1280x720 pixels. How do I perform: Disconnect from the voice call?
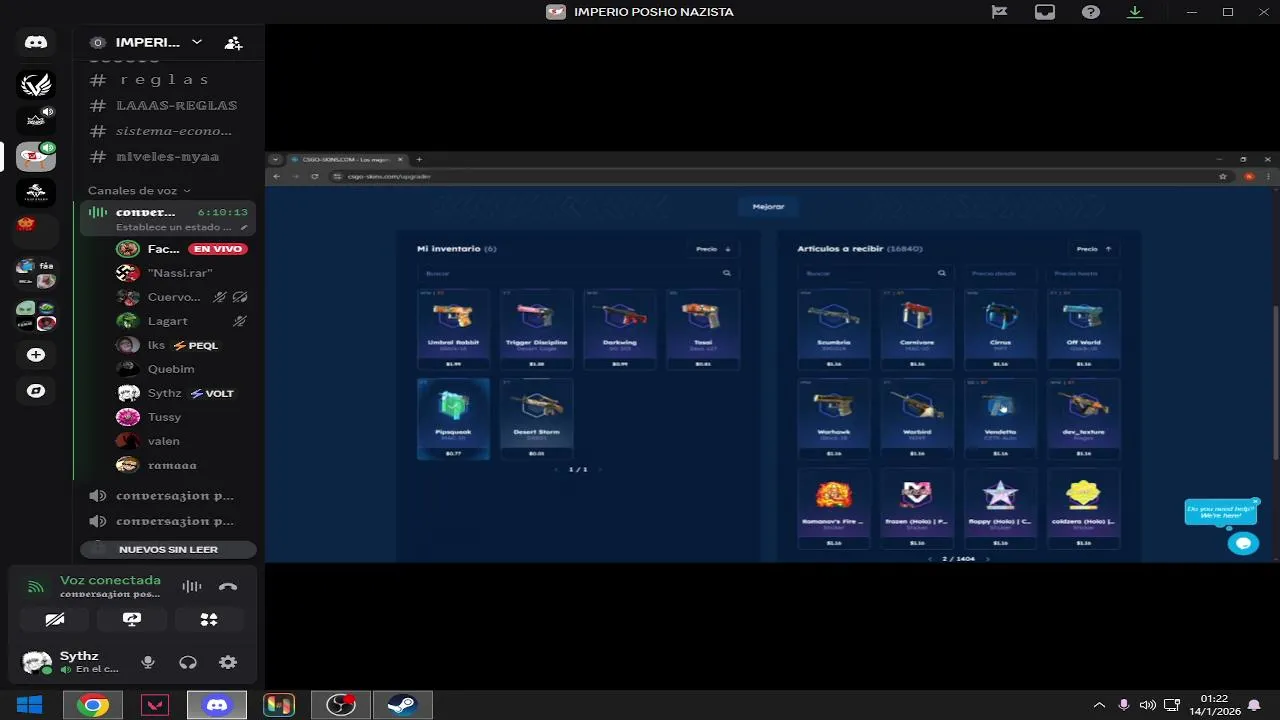coord(228,587)
